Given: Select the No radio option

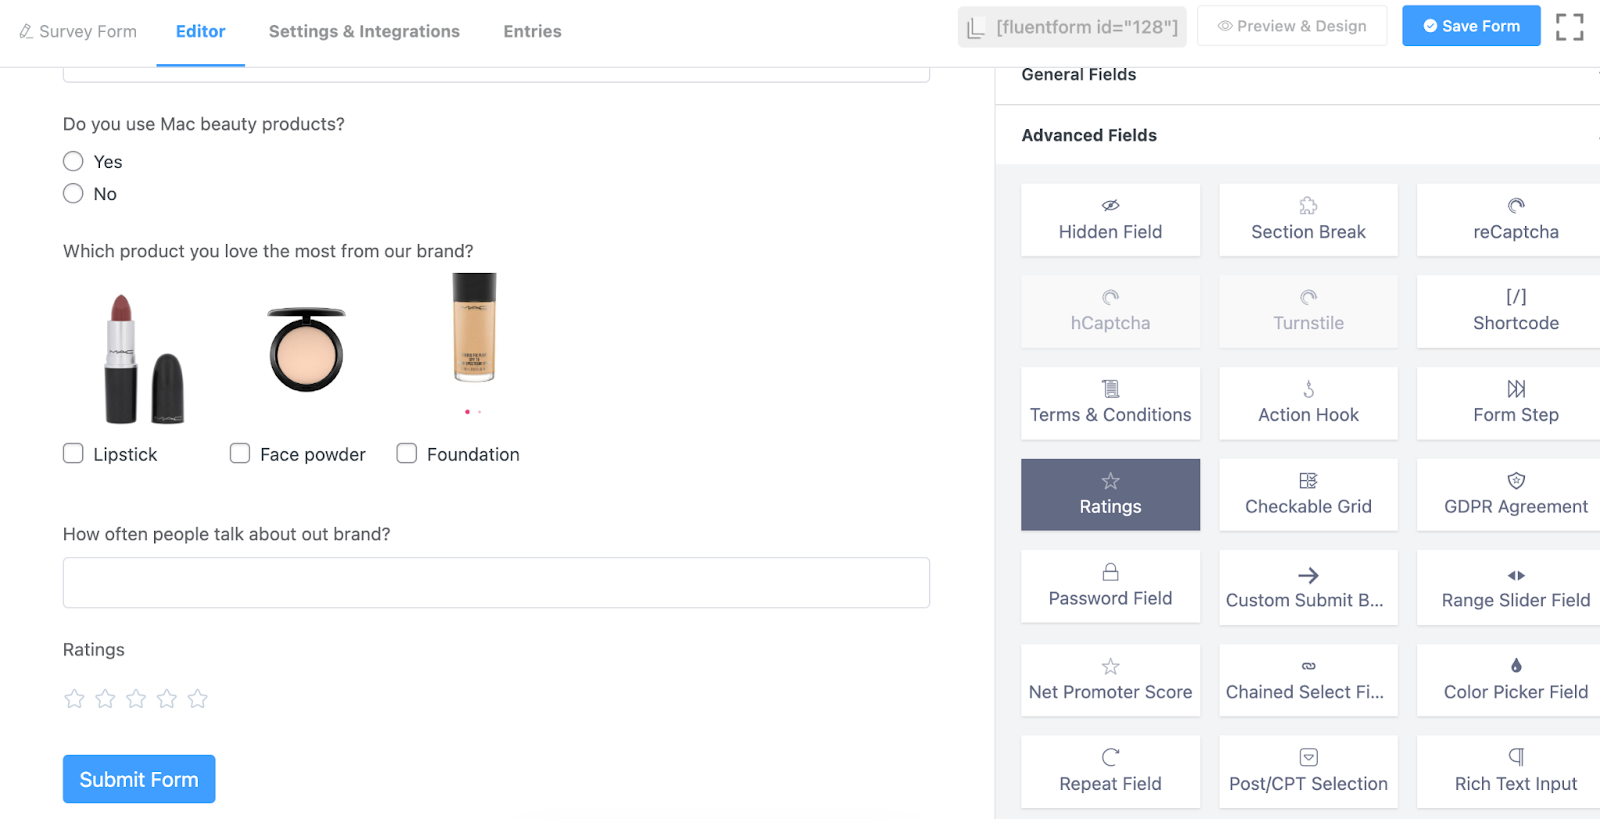Looking at the screenshot, I should (73, 194).
